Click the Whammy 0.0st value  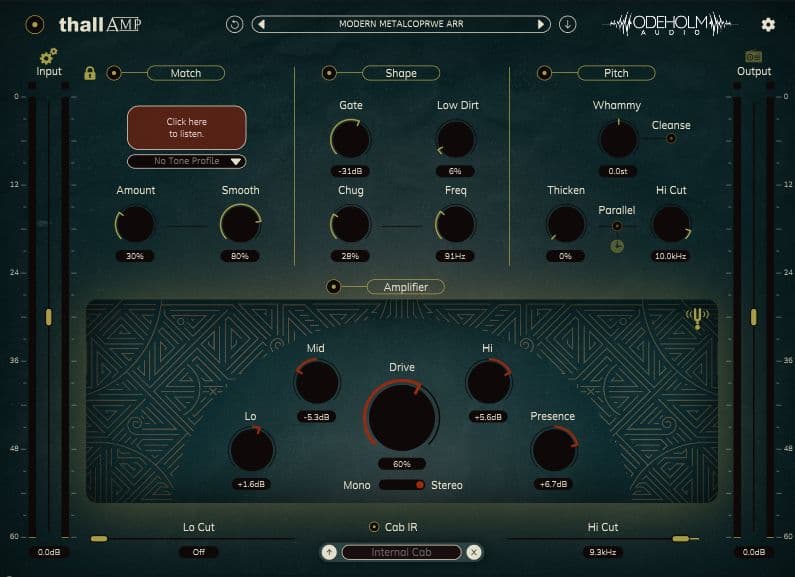click(618, 171)
